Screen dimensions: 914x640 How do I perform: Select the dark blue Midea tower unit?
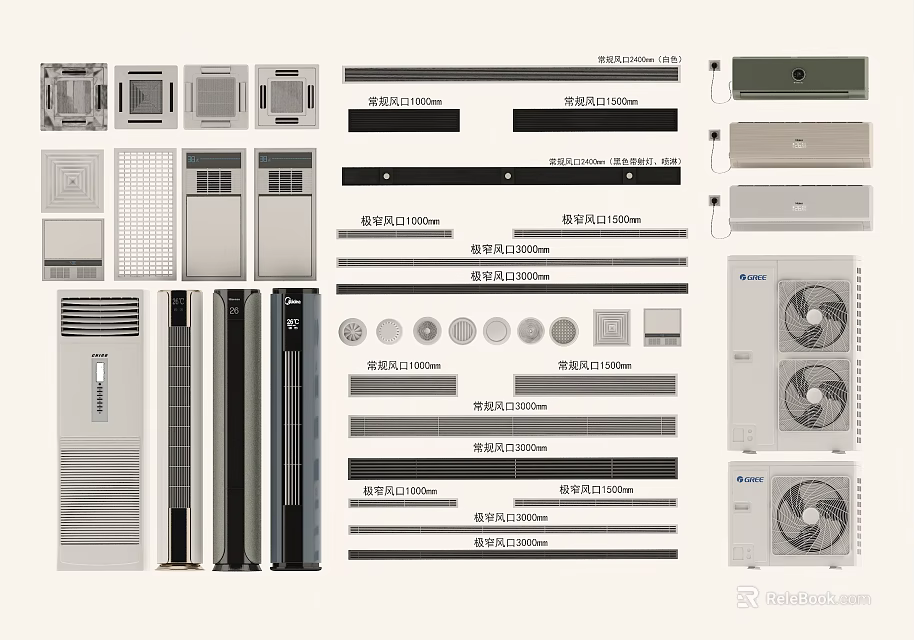click(x=295, y=430)
